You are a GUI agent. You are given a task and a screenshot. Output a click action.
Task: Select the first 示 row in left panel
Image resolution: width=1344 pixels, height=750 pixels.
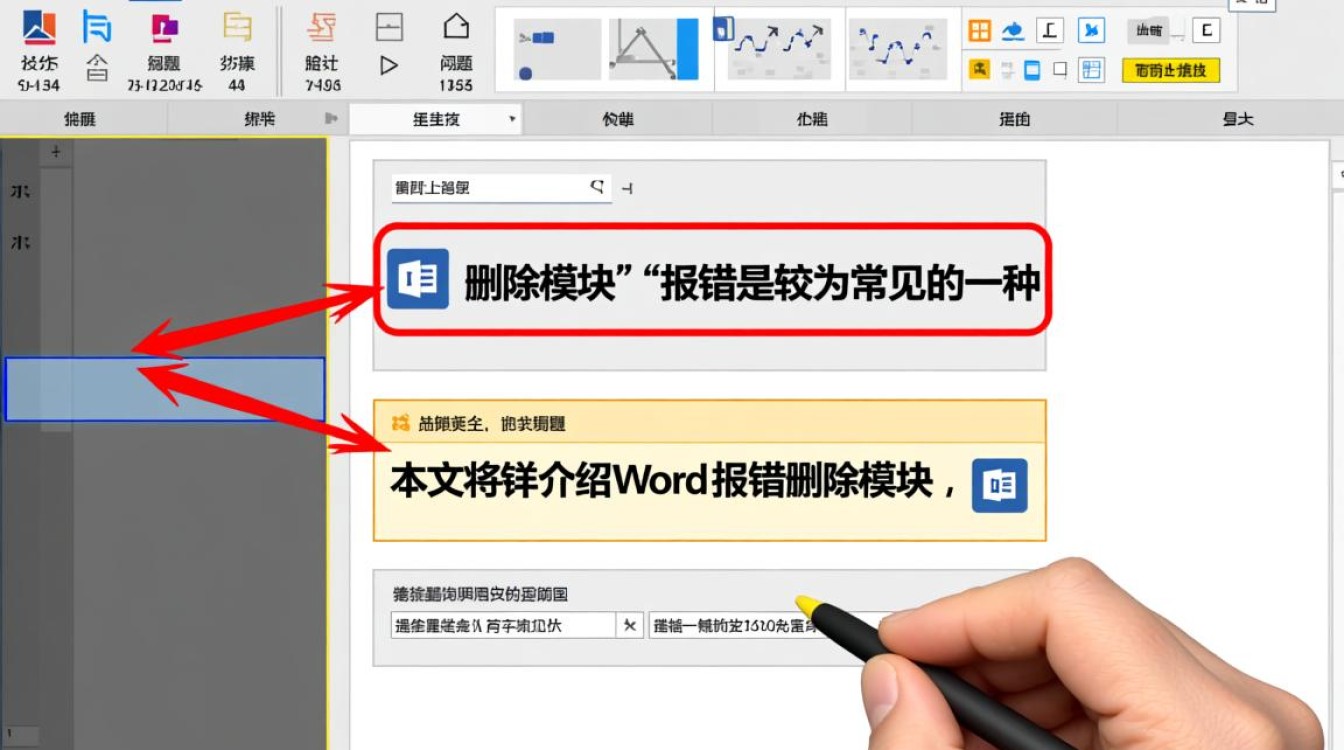(20, 191)
